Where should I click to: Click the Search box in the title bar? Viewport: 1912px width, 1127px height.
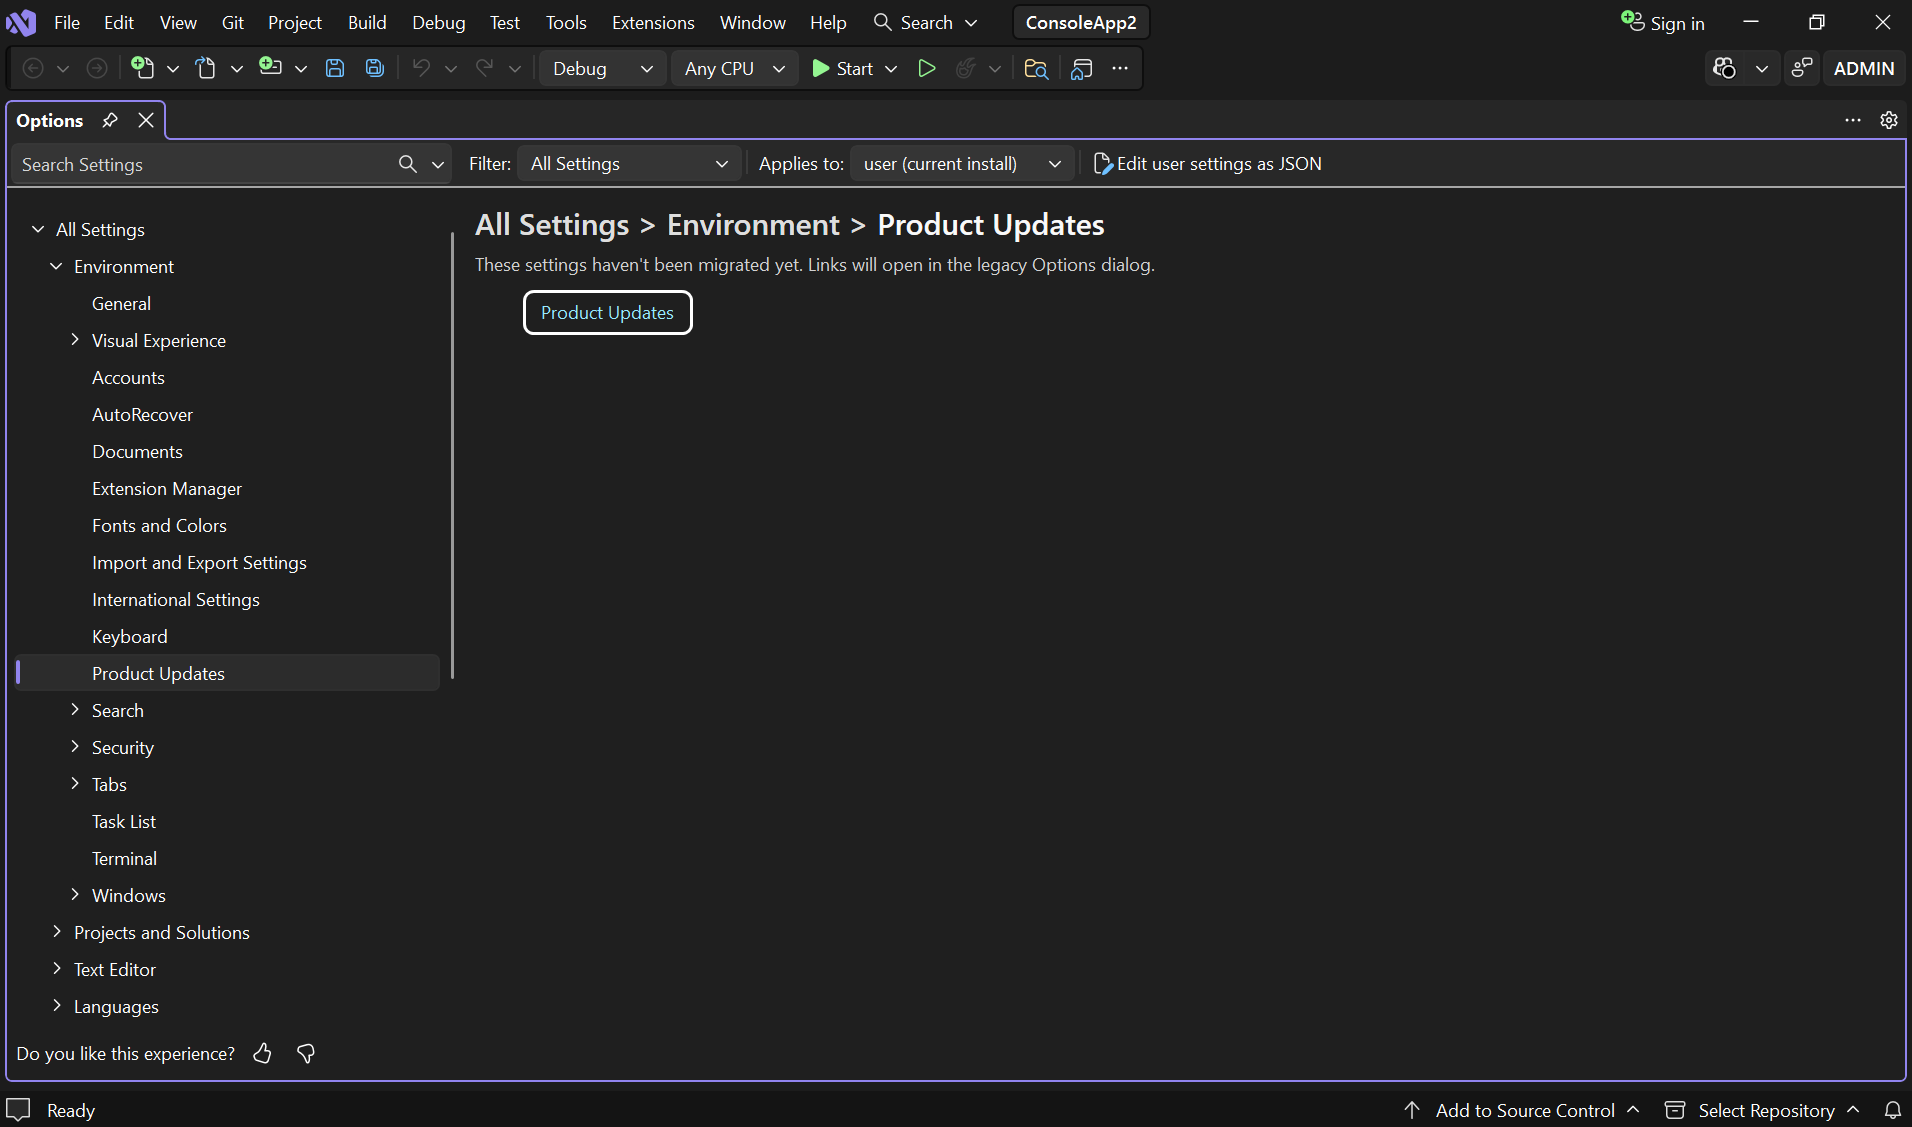tap(925, 22)
